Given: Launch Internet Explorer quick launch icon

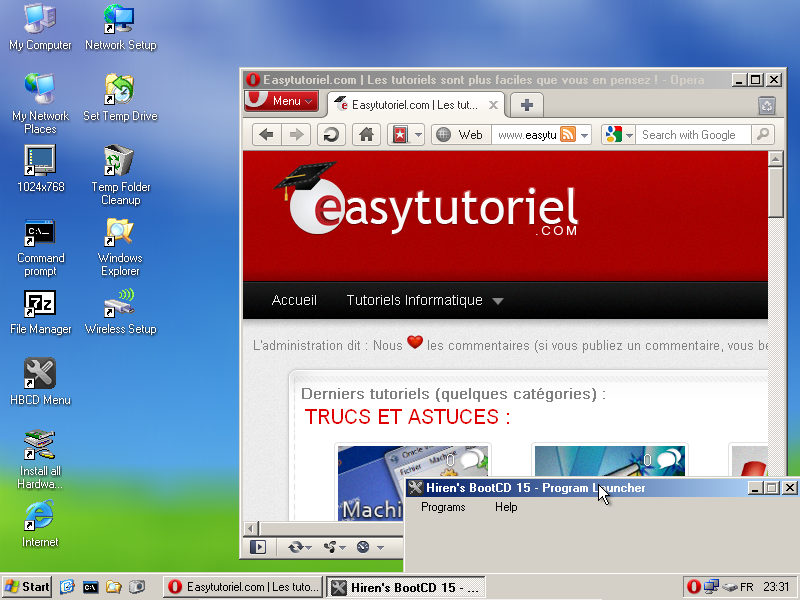Looking at the screenshot, I should [x=67, y=587].
